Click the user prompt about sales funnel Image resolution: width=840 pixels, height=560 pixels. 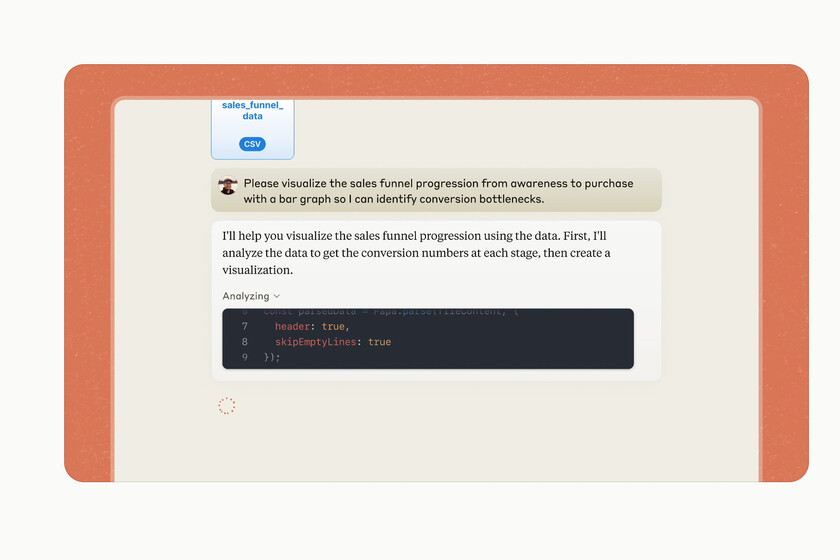click(x=438, y=191)
